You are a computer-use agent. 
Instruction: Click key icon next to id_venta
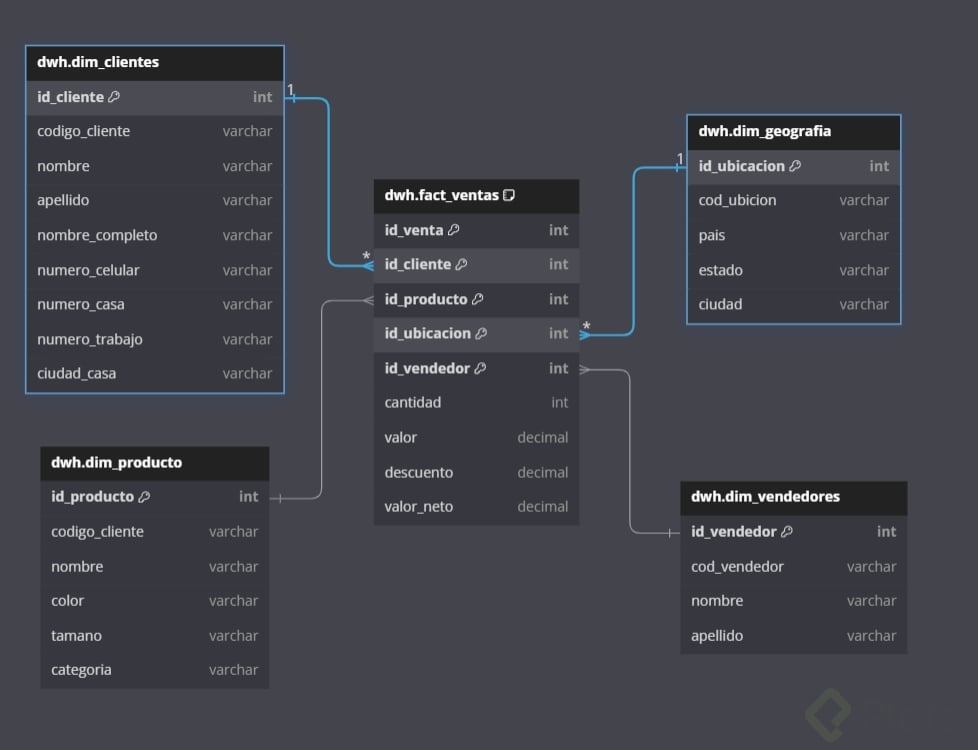[x=453, y=230]
